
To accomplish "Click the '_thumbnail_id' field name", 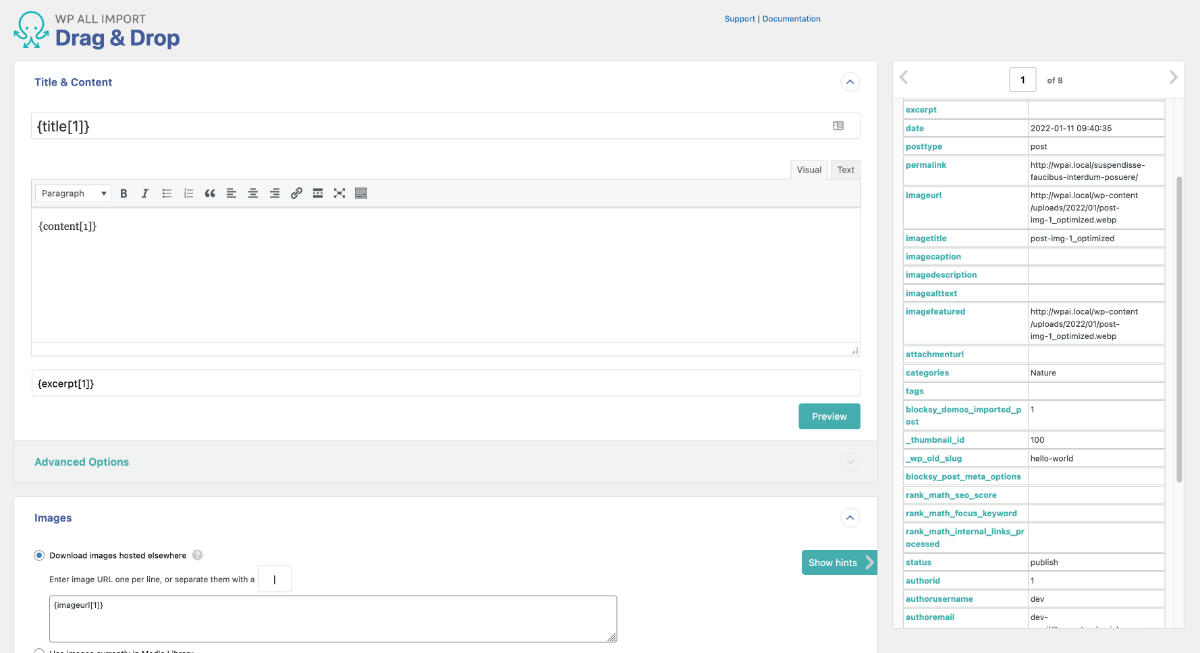I will tap(933, 440).
